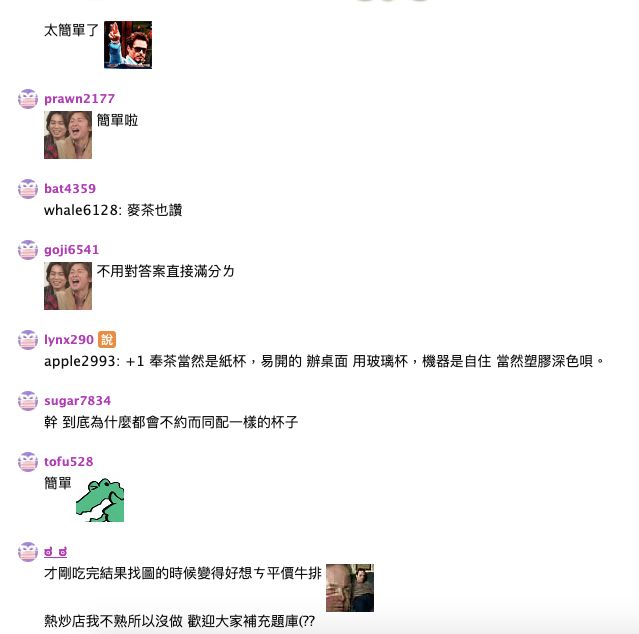Click tofu528's avatar icon
This screenshot has width=639, height=634.
click(x=28, y=462)
